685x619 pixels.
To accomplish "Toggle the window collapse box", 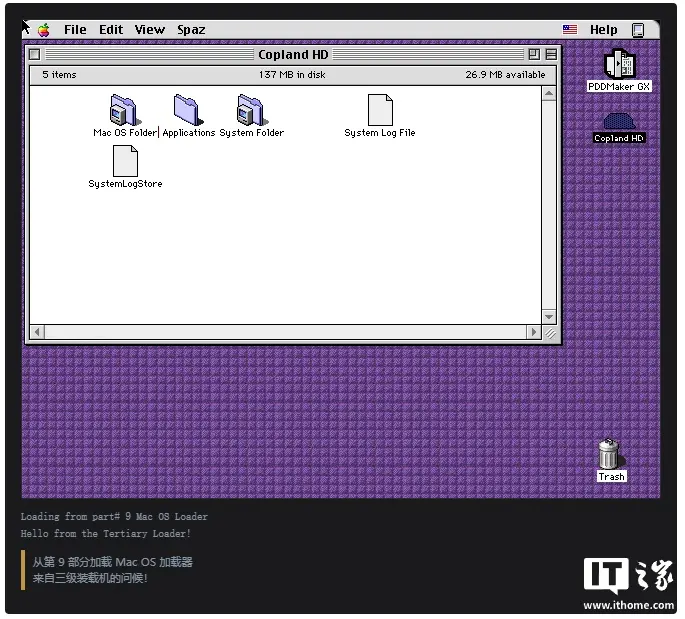I will tap(551, 54).
